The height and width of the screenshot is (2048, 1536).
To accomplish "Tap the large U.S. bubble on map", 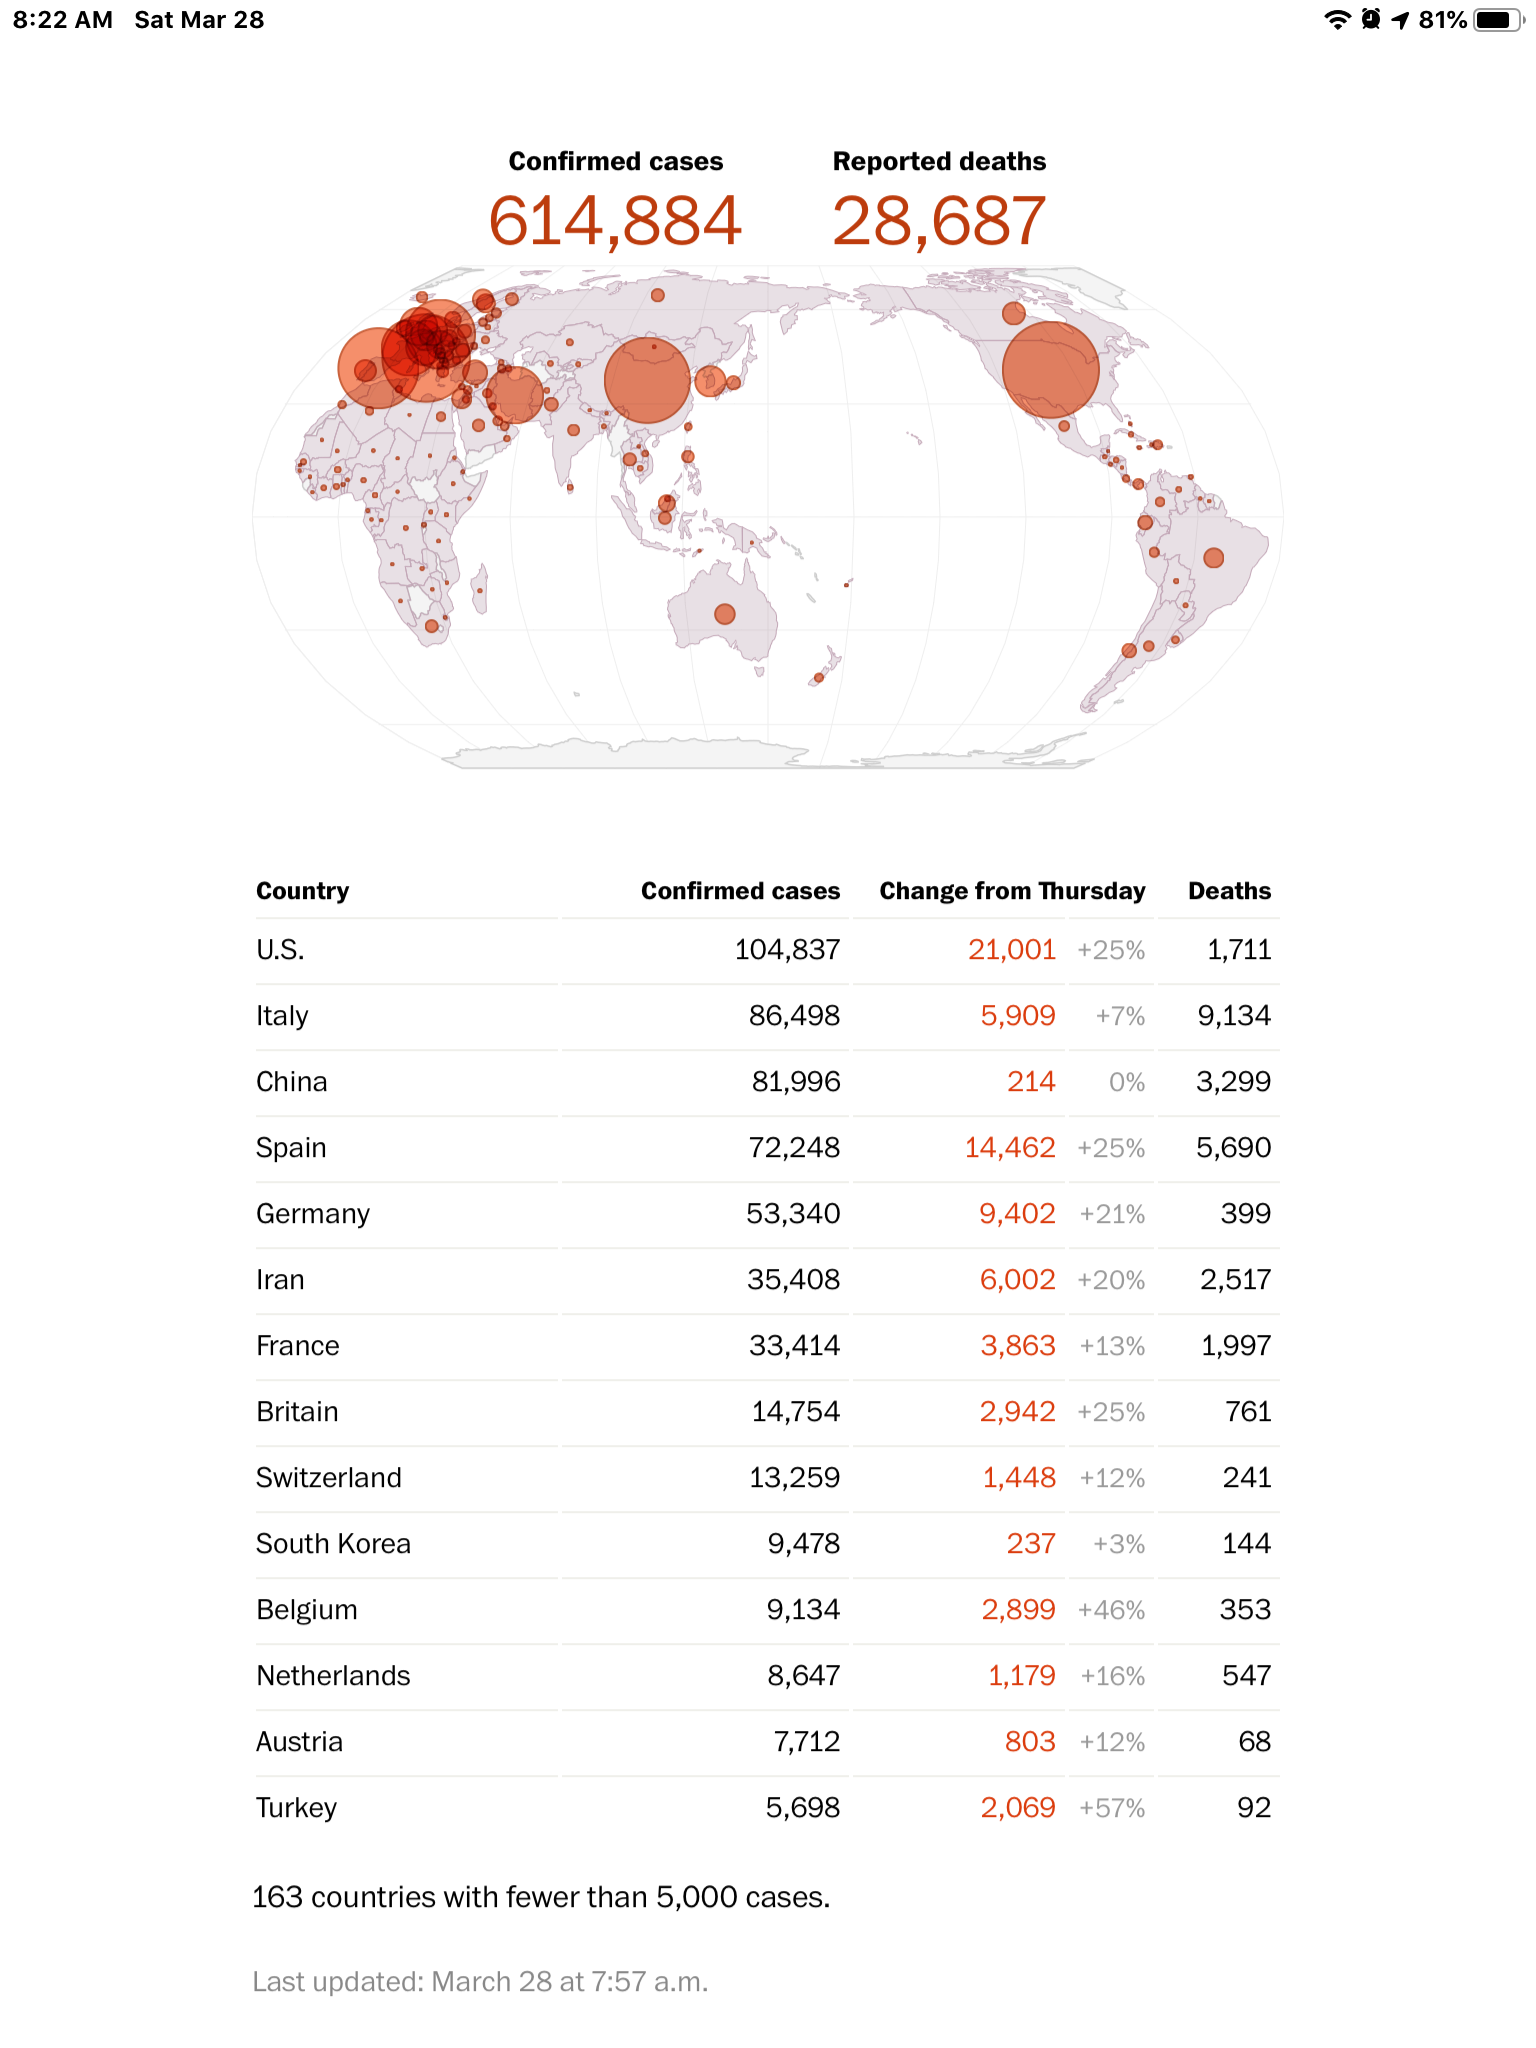I will pos(1050,369).
